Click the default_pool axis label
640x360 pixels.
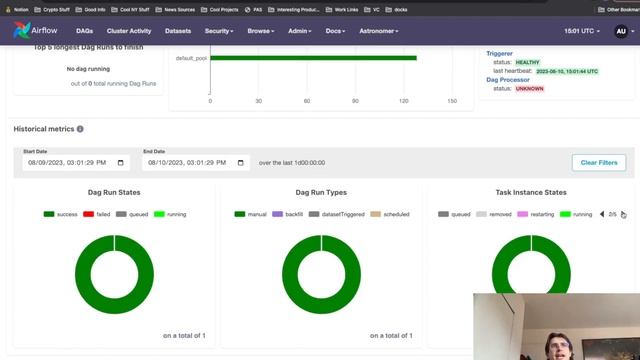[x=191, y=58]
